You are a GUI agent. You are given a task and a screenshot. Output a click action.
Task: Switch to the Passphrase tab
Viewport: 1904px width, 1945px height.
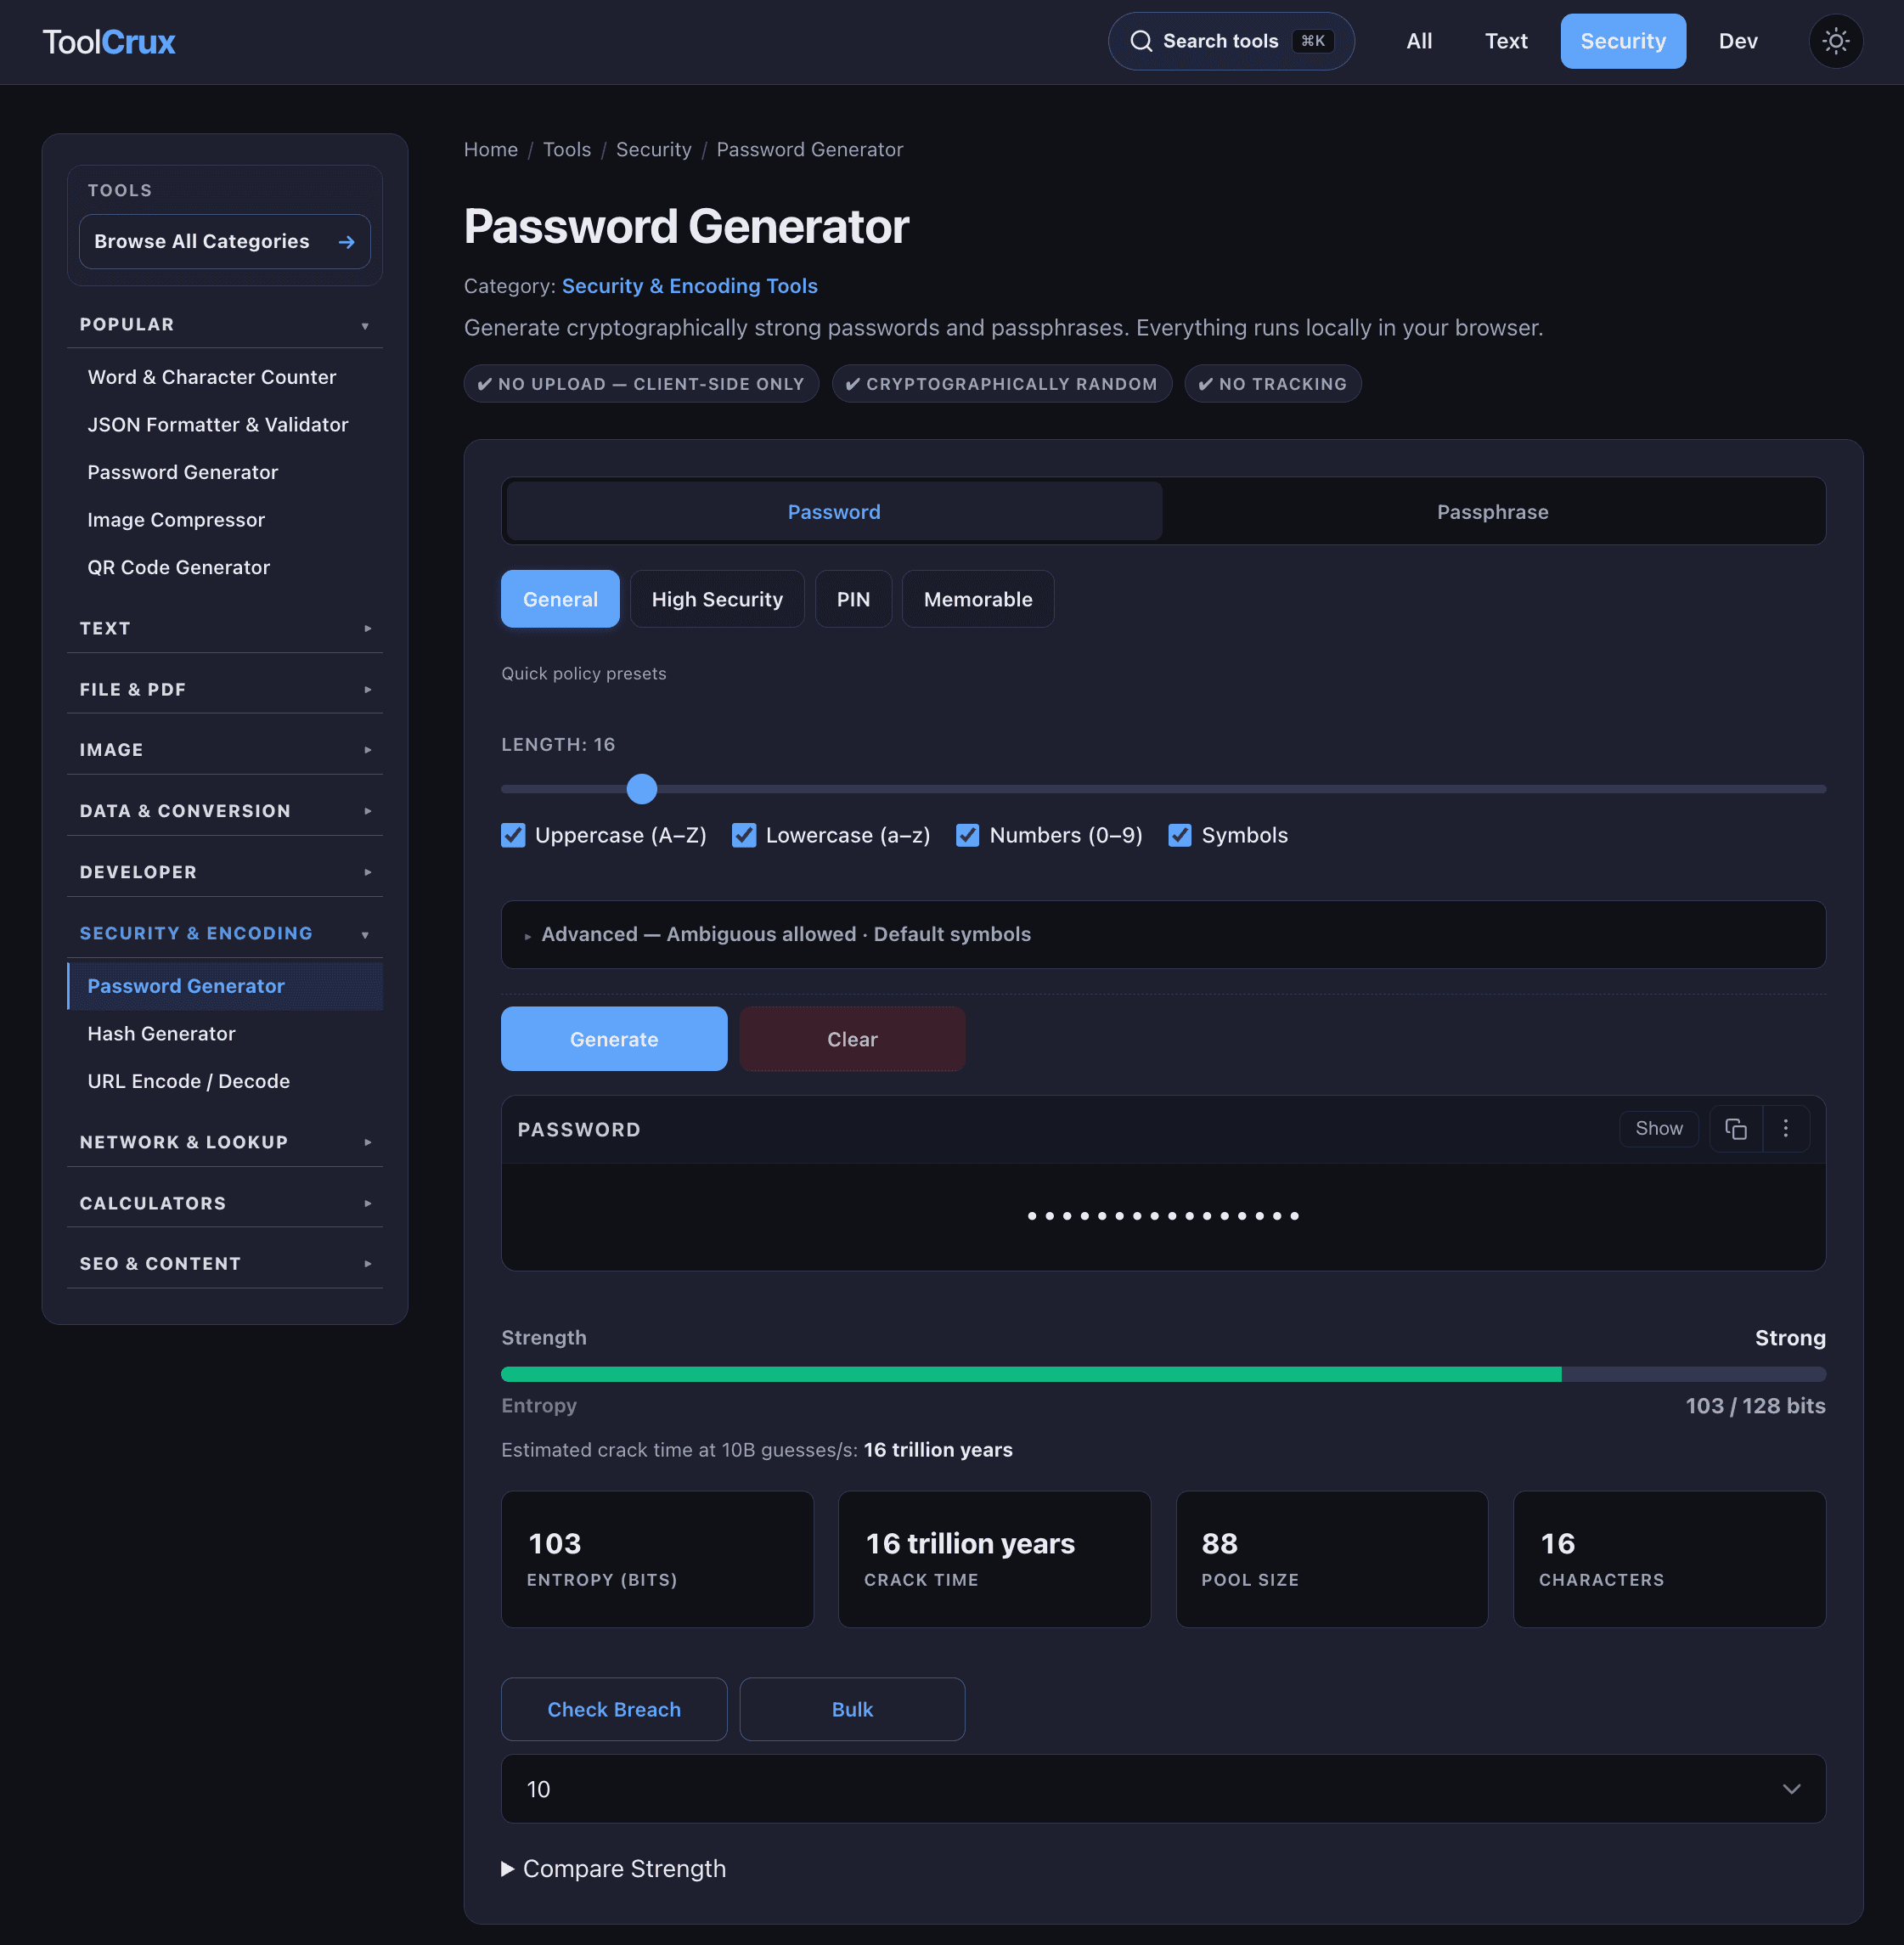[1492, 511]
